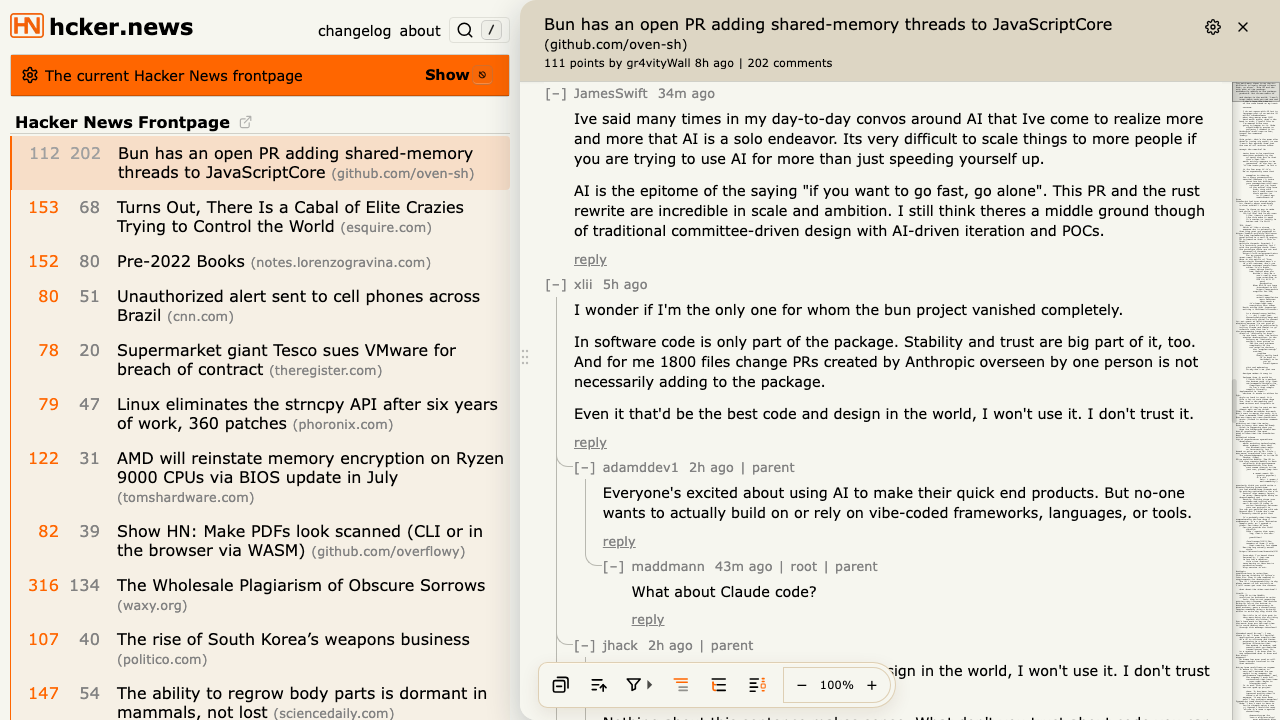Open regrow body parts mammals story
Screen dimensions: 1280x720
302,702
